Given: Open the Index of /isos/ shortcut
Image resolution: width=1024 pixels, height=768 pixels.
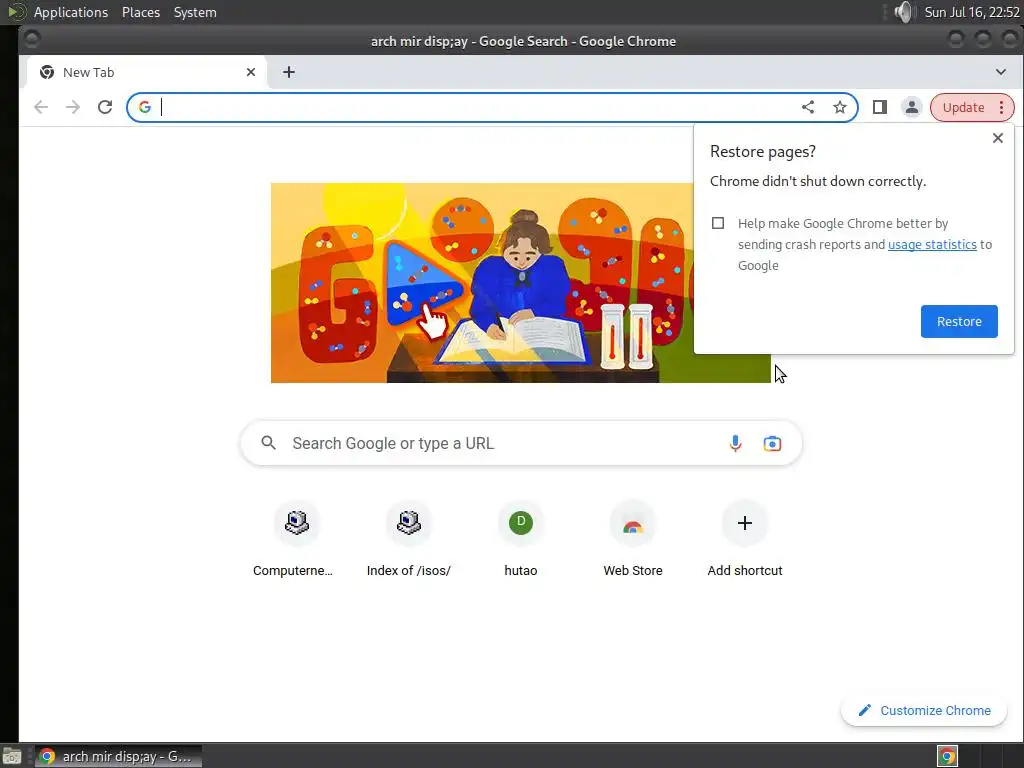Looking at the screenshot, I should tap(409, 539).
